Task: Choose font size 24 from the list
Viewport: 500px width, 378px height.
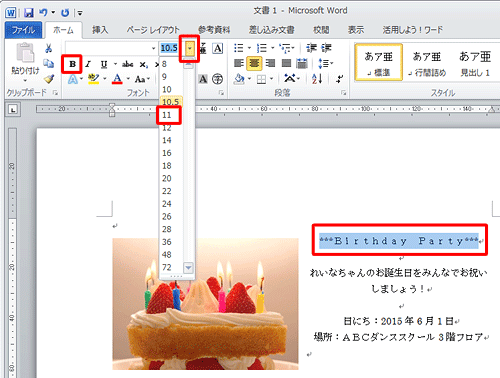Action: click(167, 204)
